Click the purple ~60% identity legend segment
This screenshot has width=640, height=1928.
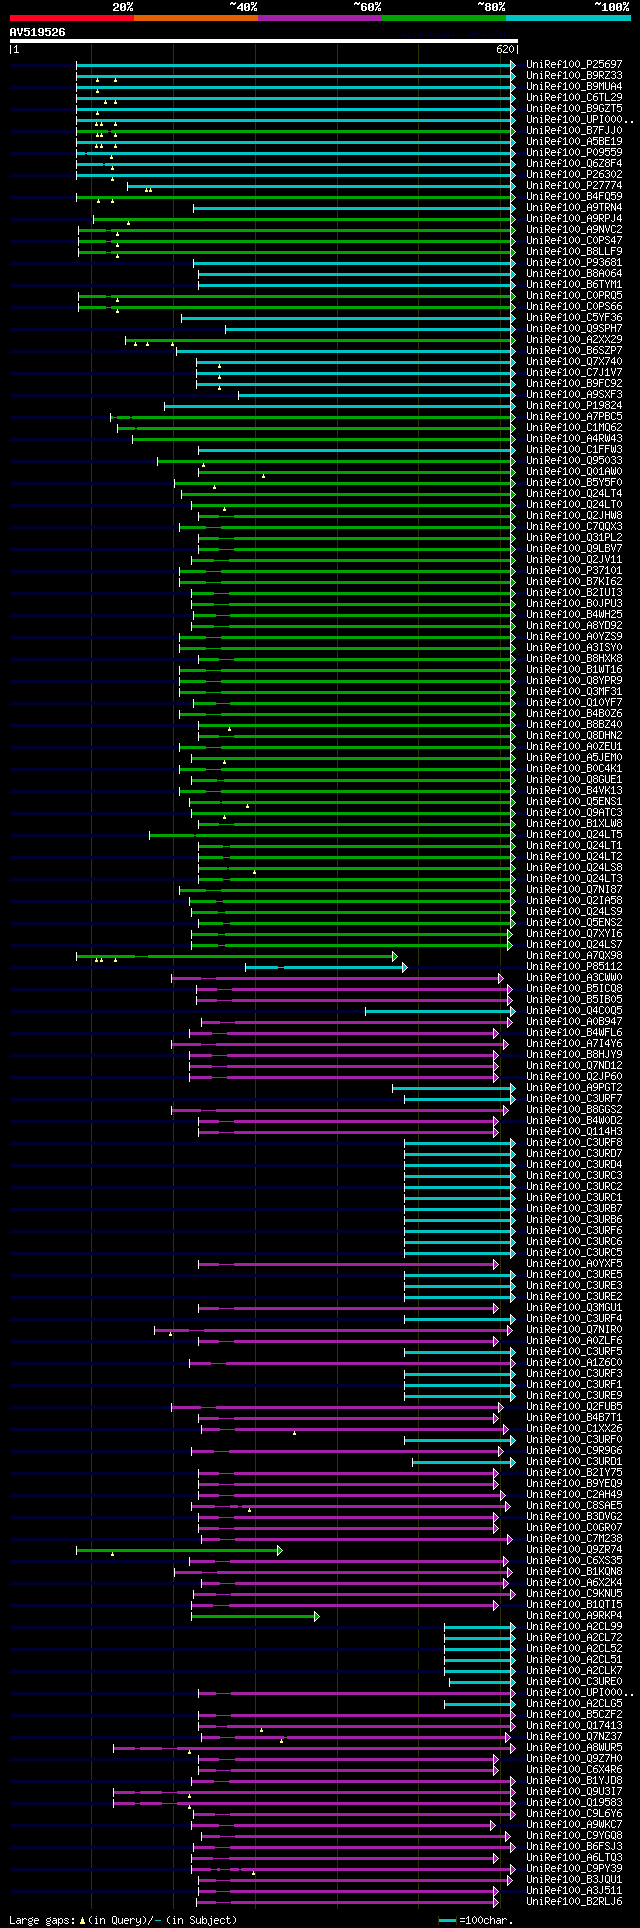(319, 18)
